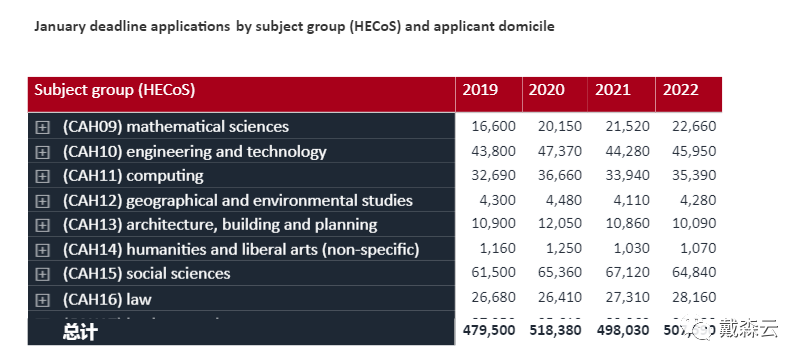Click law 2022 value 28,160

(694, 297)
